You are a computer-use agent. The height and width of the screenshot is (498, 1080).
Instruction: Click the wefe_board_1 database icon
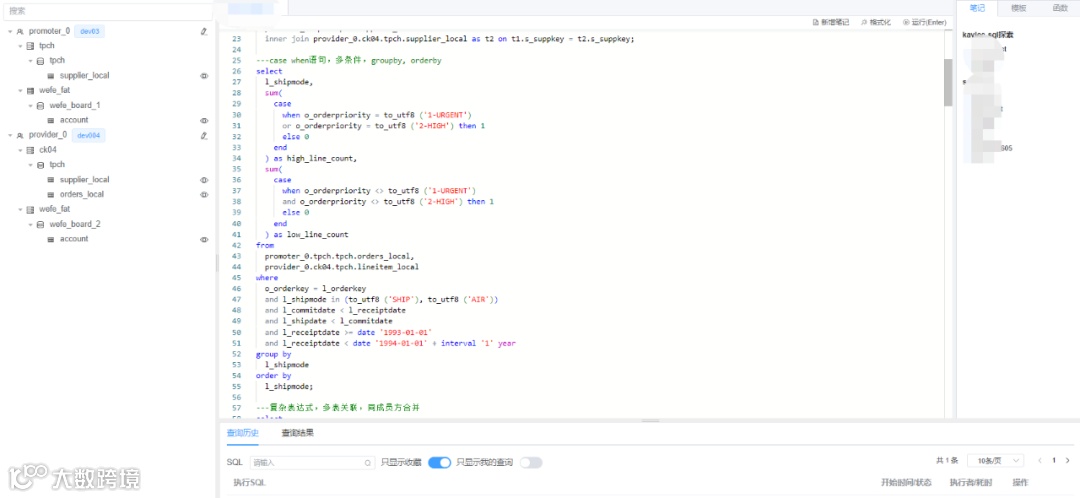(x=41, y=105)
